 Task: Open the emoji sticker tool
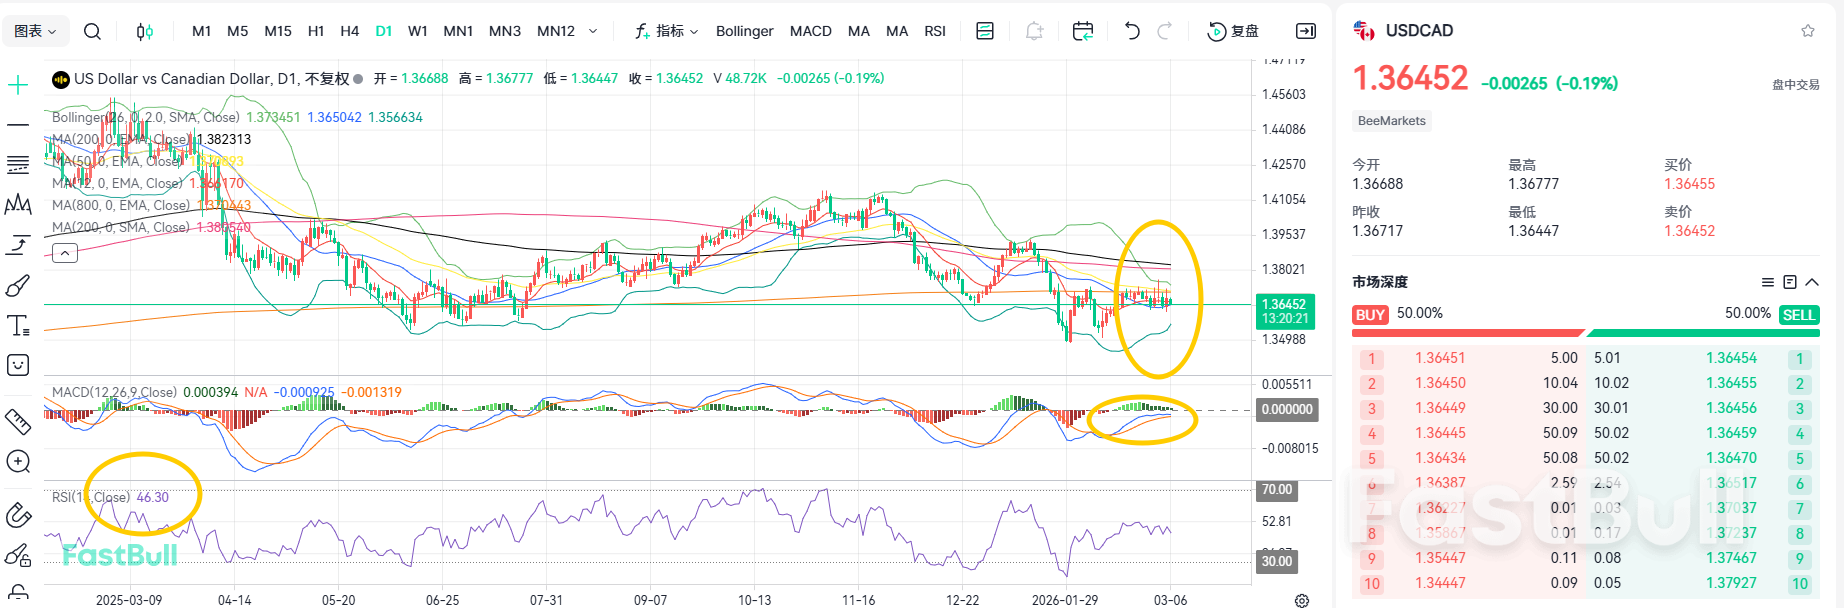click(x=18, y=365)
